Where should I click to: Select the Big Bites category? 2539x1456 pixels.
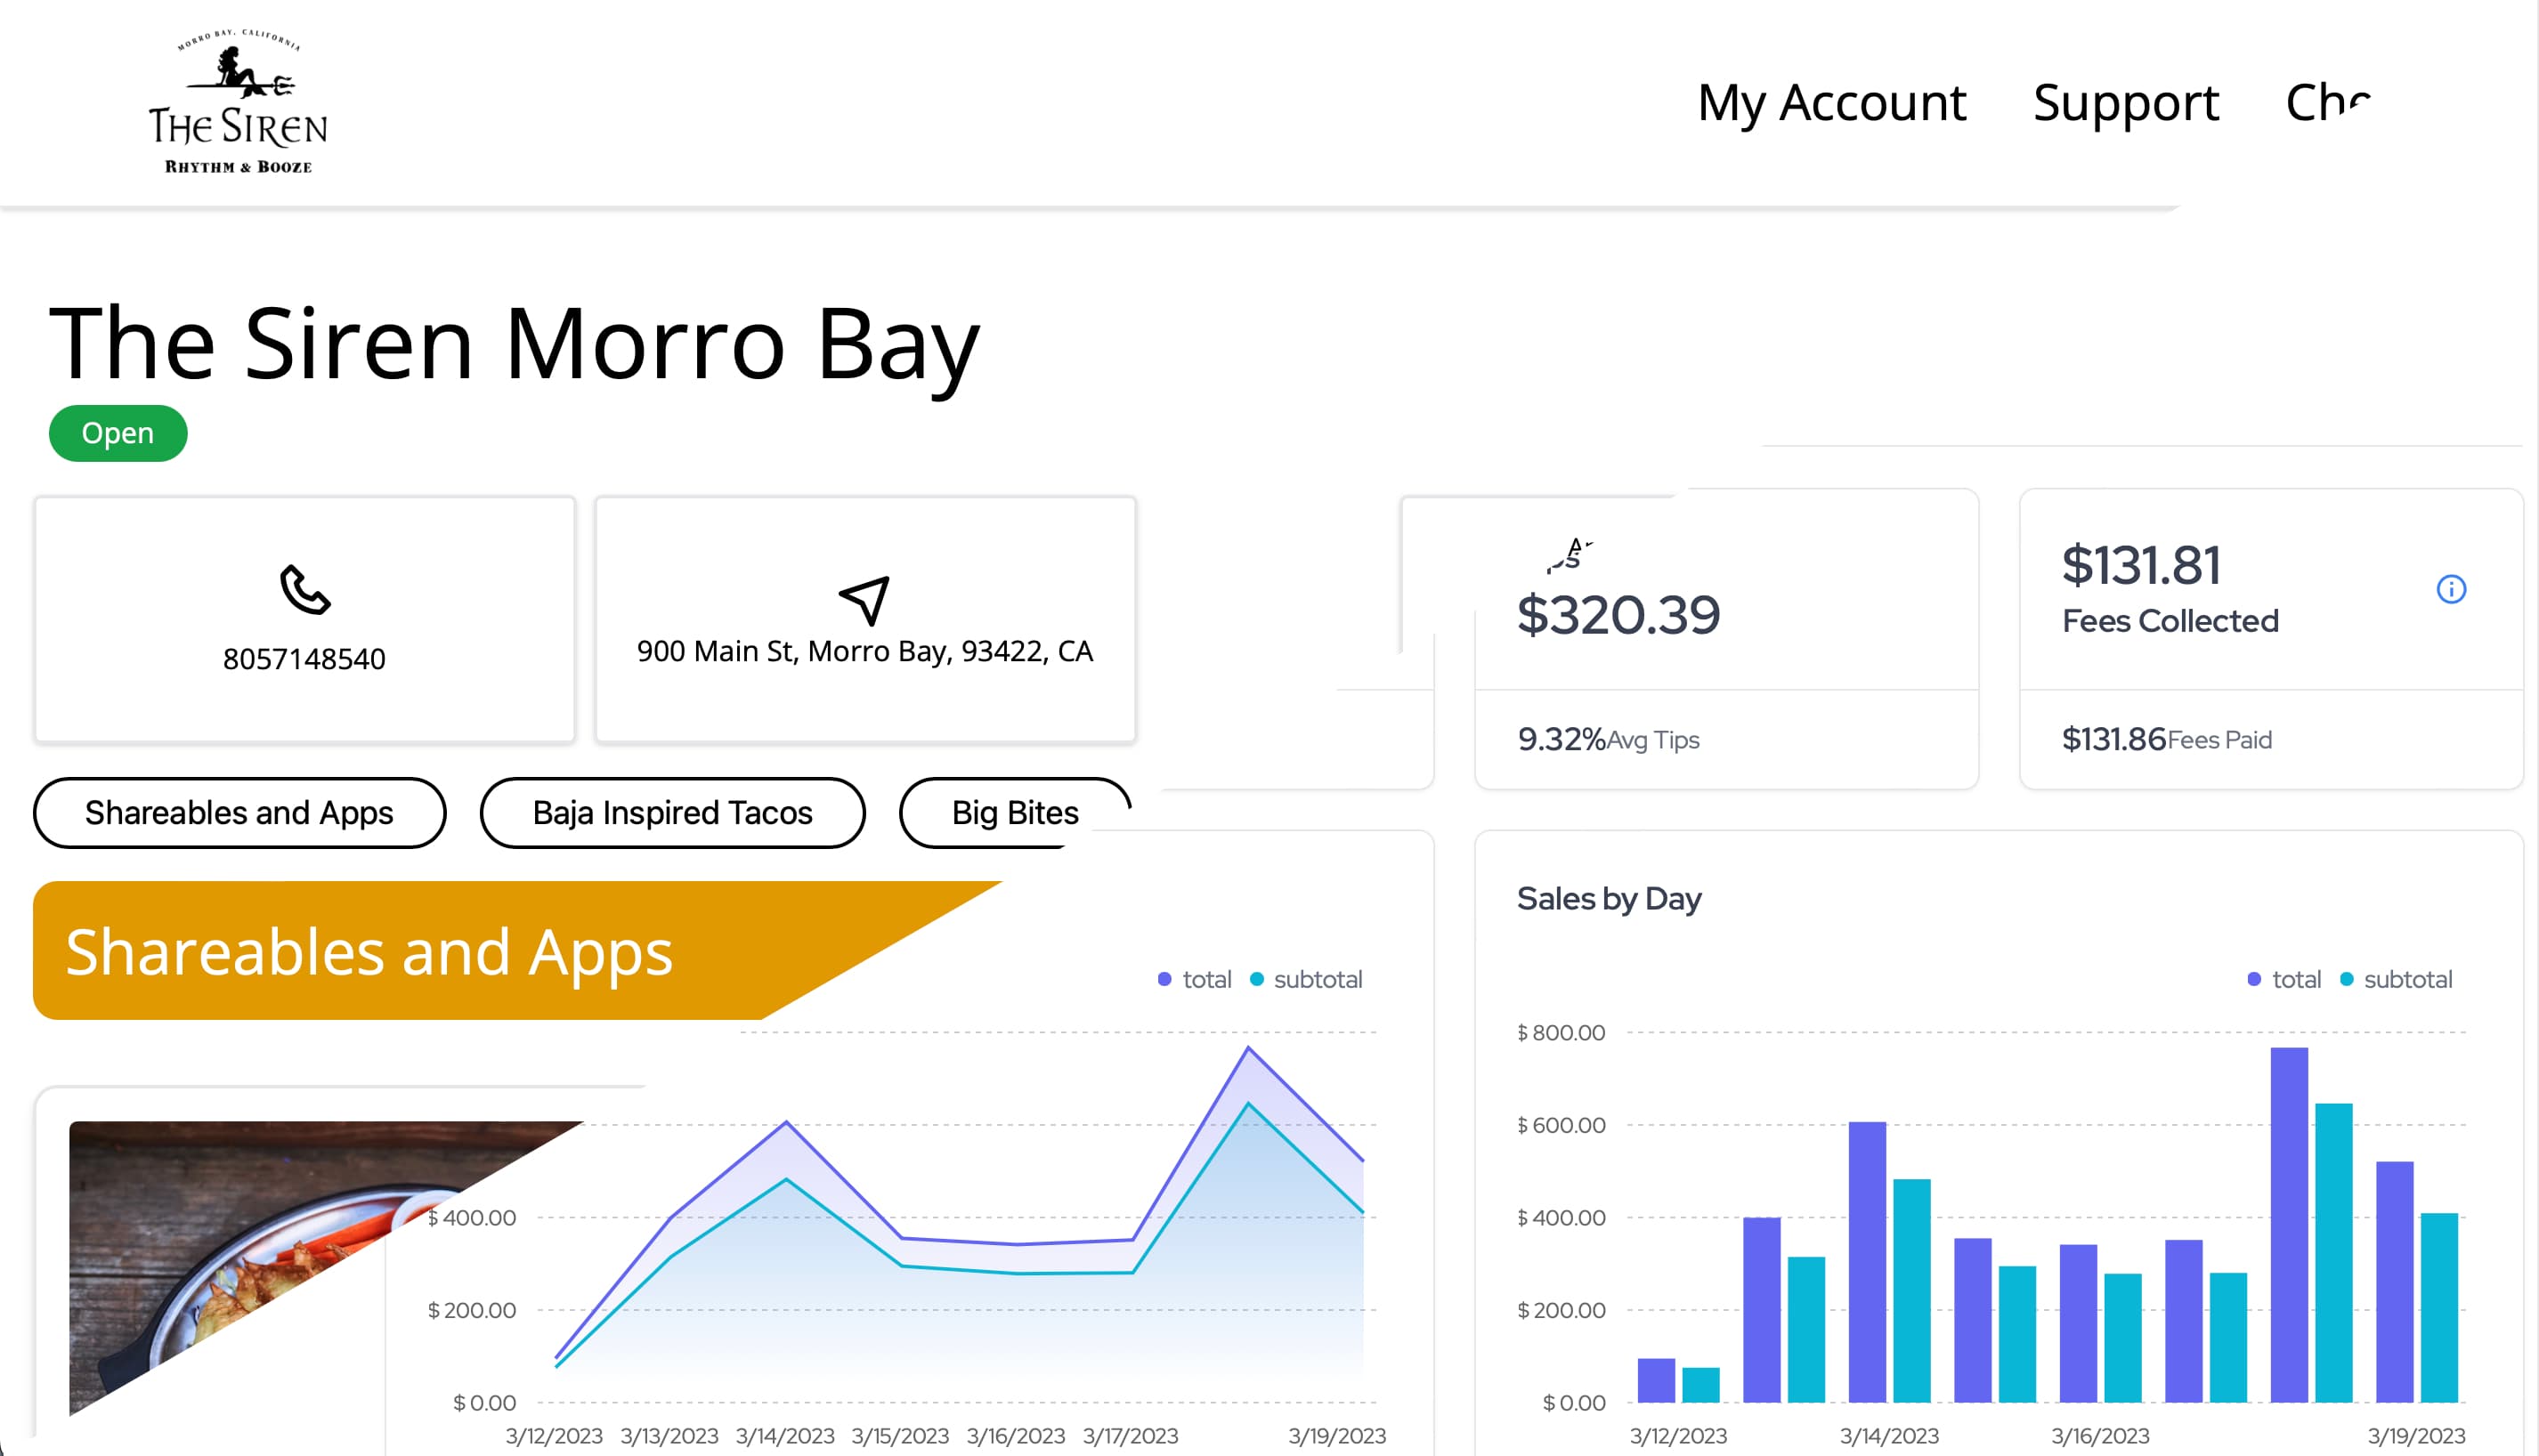coord(1014,813)
